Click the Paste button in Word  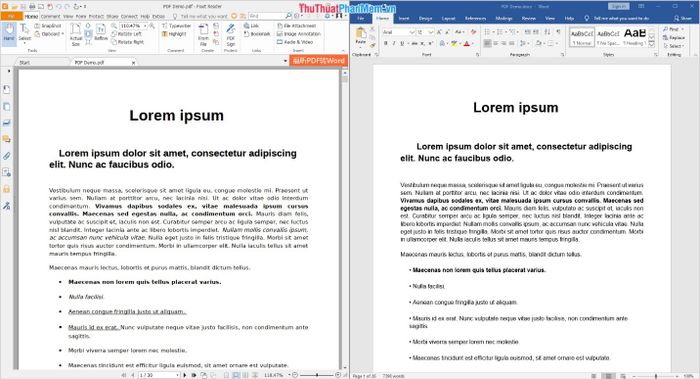pos(360,37)
